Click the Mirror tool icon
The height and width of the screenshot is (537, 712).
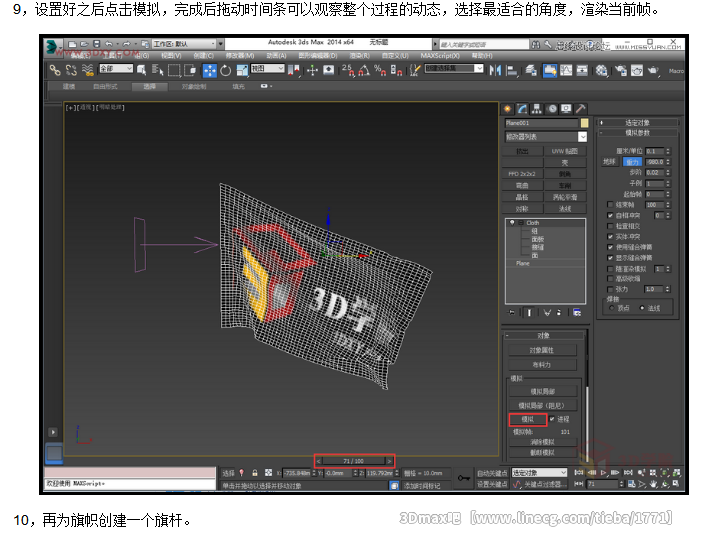pyautogui.click(x=495, y=70)
